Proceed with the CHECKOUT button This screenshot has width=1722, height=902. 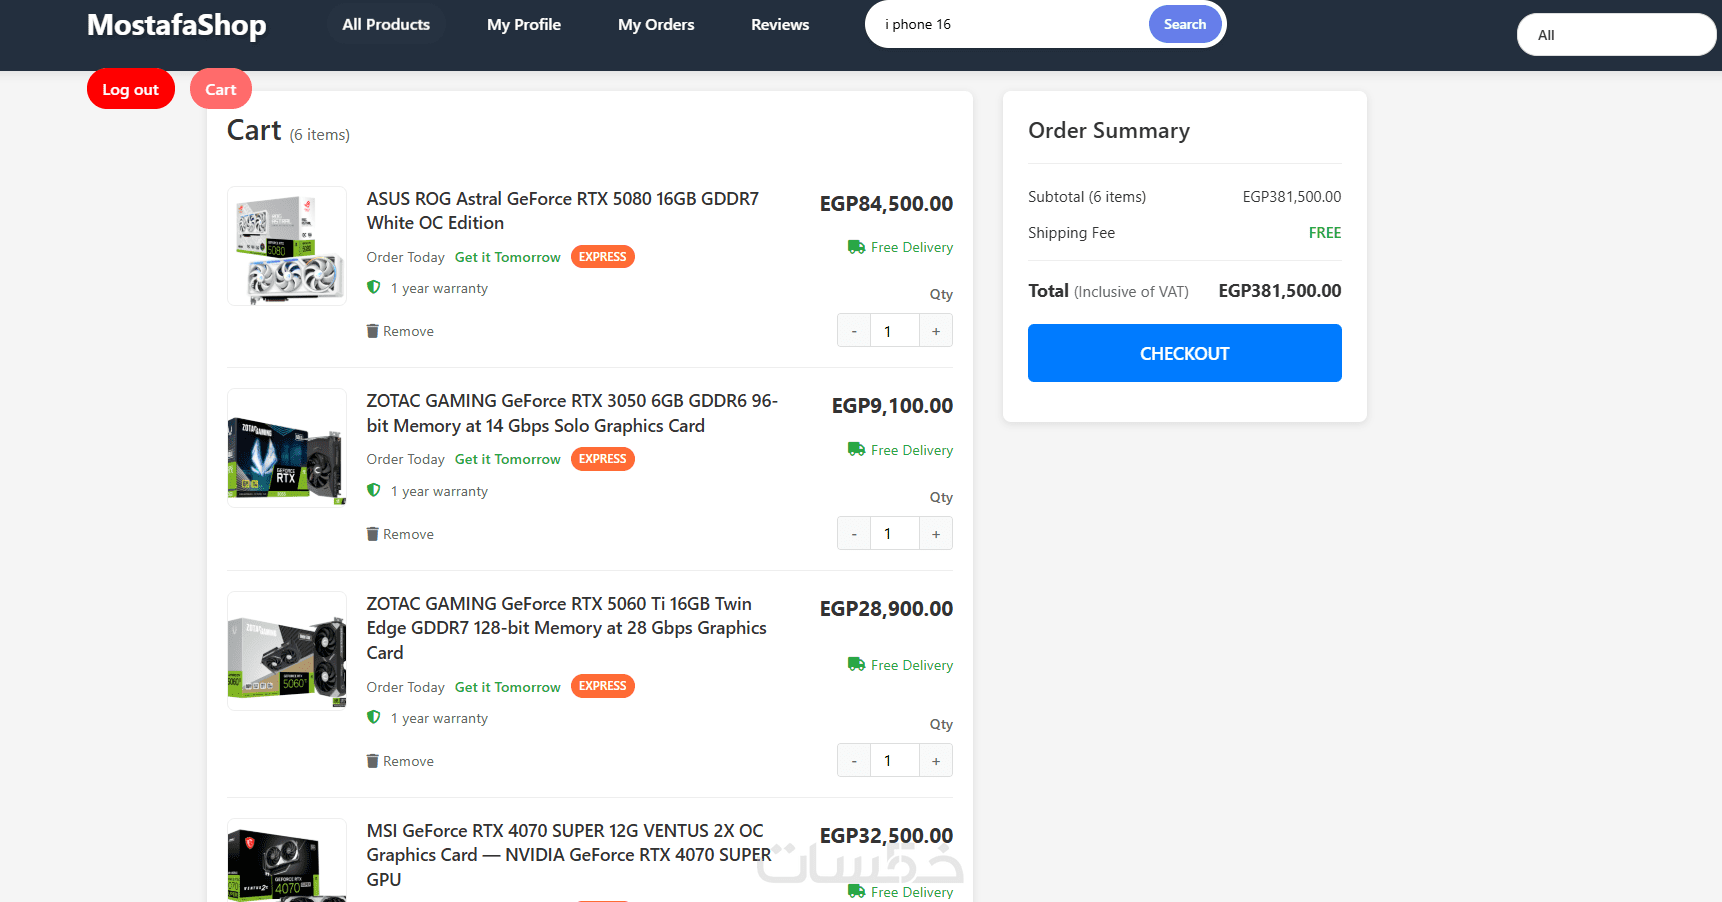pyautogui.click(x=1185, y=353)
